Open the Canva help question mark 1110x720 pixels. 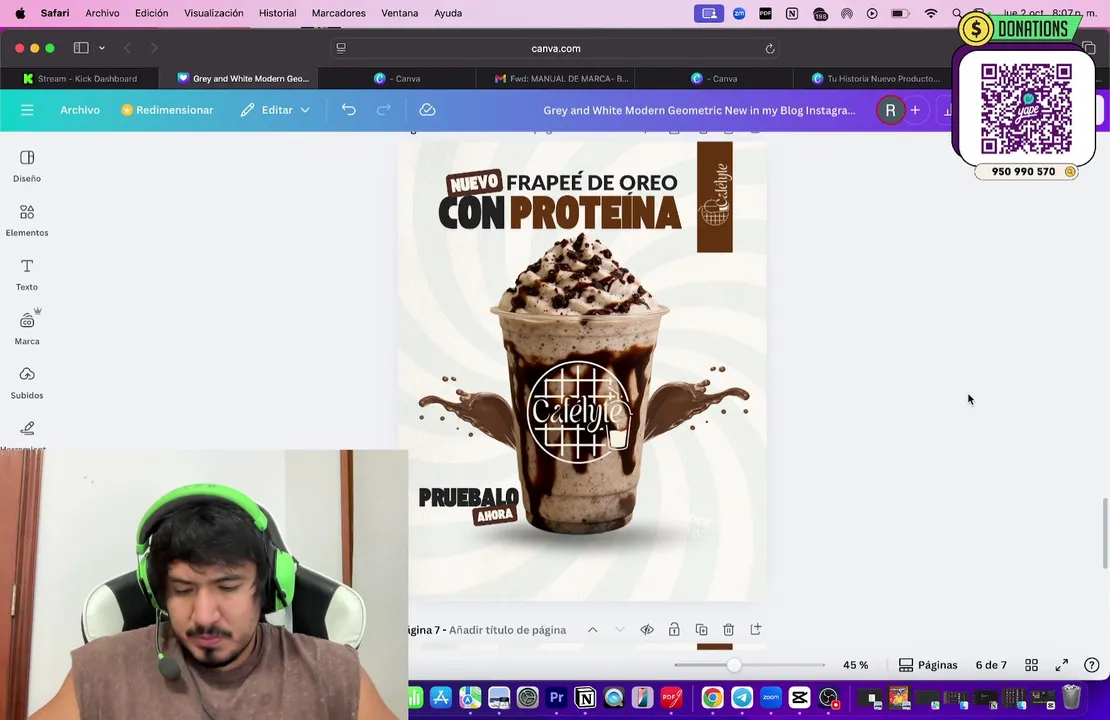(1092, 665)
